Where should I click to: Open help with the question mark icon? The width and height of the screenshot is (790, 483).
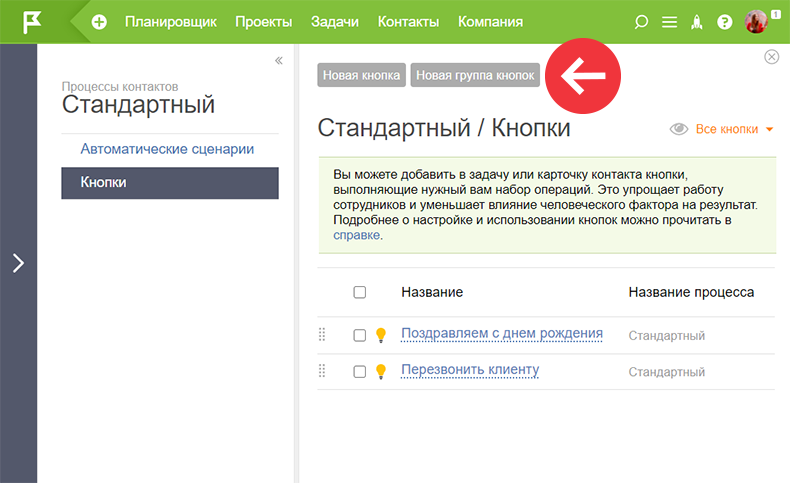pyautogui.click(x=725, y=22)
